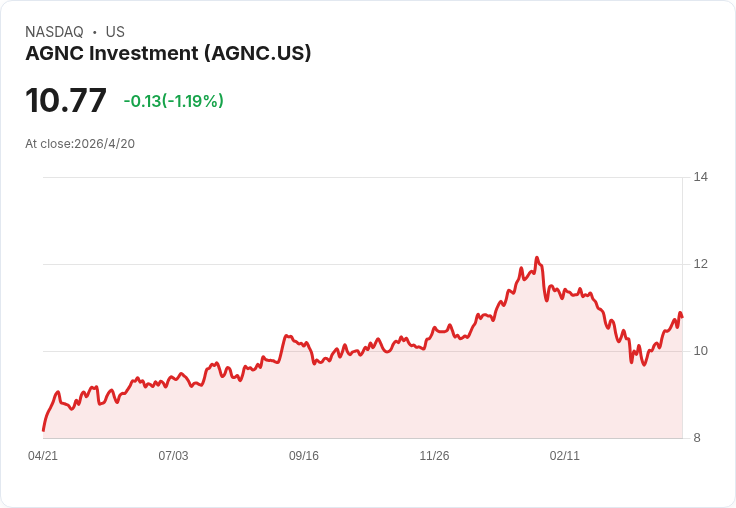This screenshot has height=508, width=736.
Task: Click the 14 y-axis label
Action: coord(701,177)
